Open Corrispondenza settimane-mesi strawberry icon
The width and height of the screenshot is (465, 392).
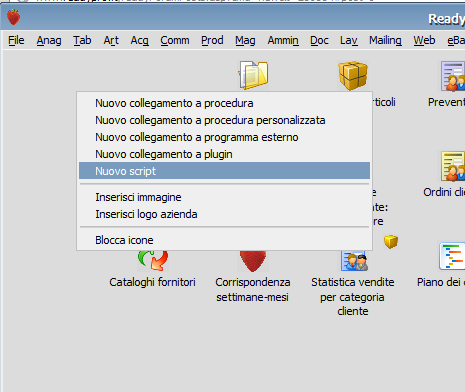253,261
